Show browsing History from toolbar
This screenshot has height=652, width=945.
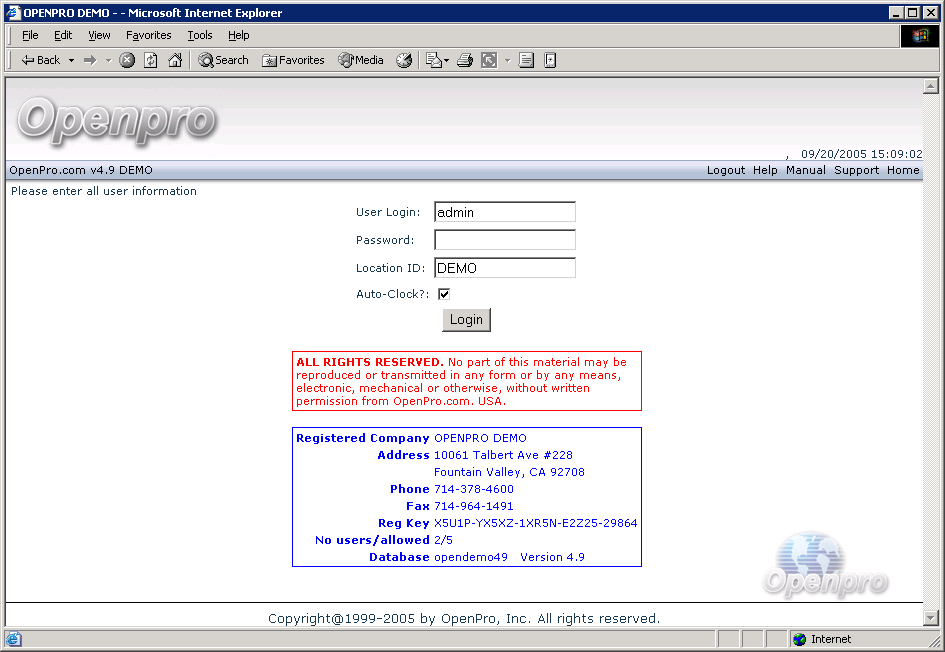click(x=404, y=60)
